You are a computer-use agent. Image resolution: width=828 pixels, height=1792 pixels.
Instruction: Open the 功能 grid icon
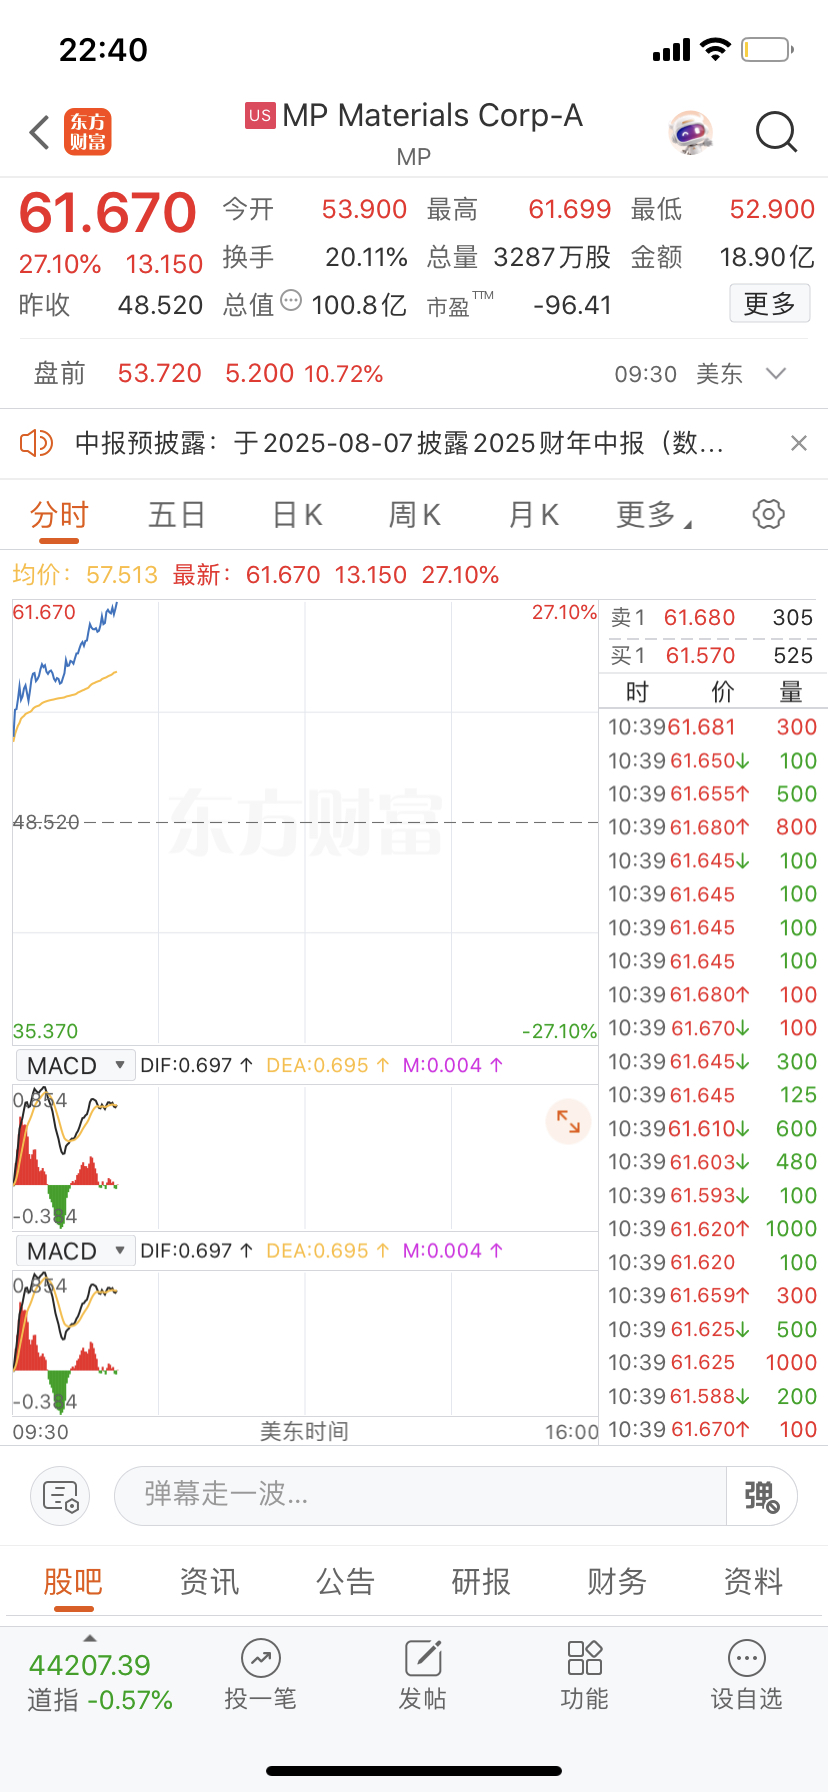[585, 1658]
